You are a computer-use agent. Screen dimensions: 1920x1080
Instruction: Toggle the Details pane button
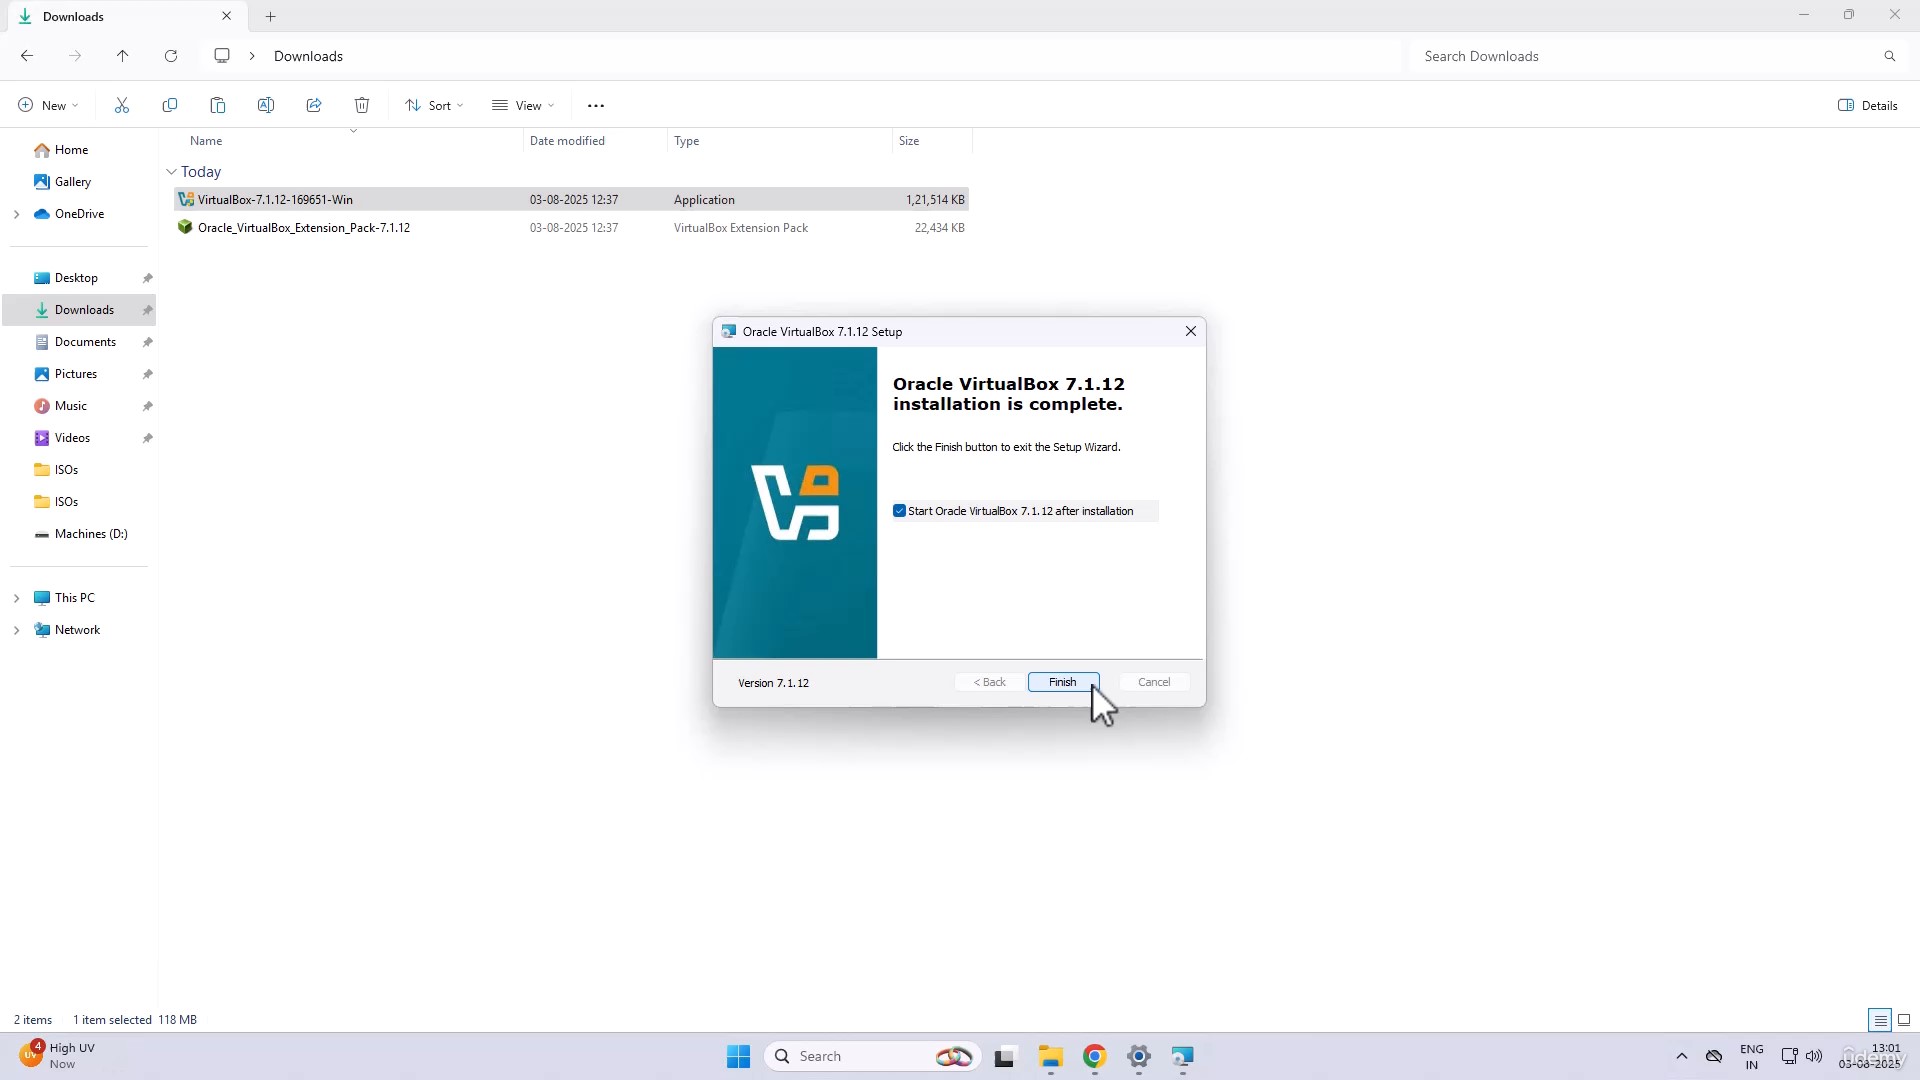1868,105
